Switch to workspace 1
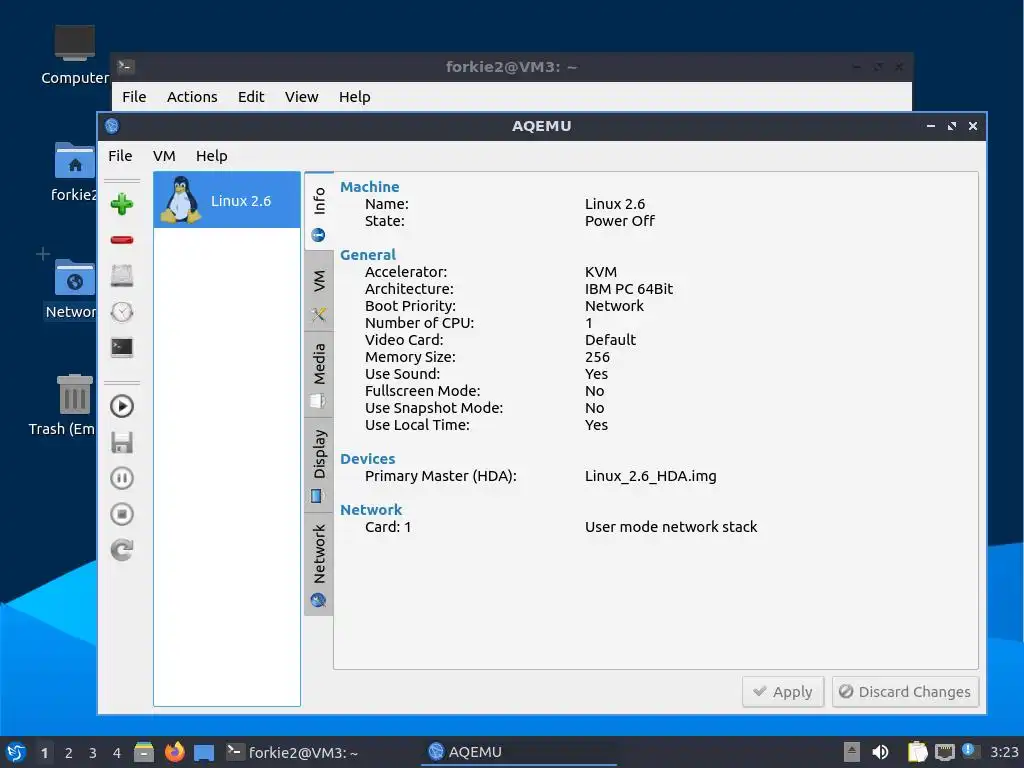This screenshot has height=768, width=1024. (44, 753)
